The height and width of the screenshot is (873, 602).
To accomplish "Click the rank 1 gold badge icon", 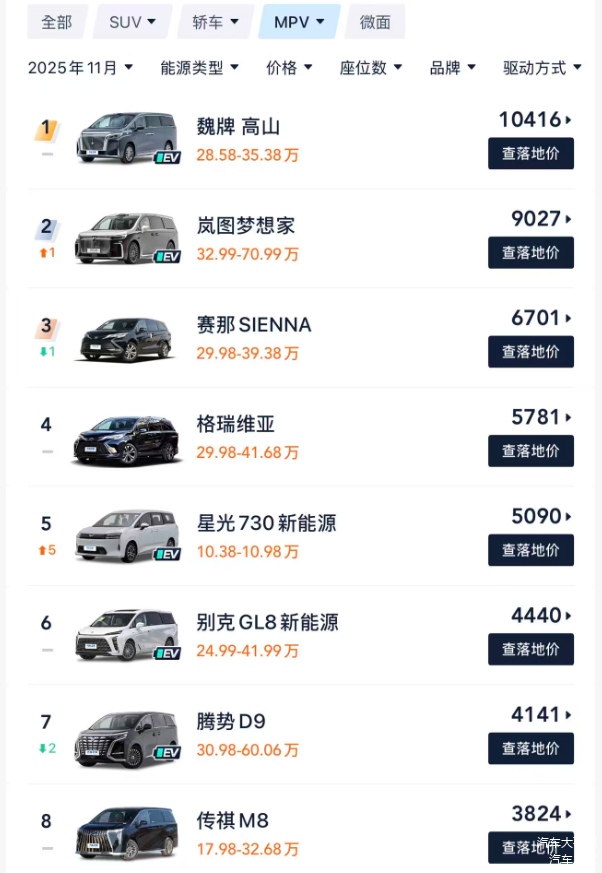I will point(46,129).
